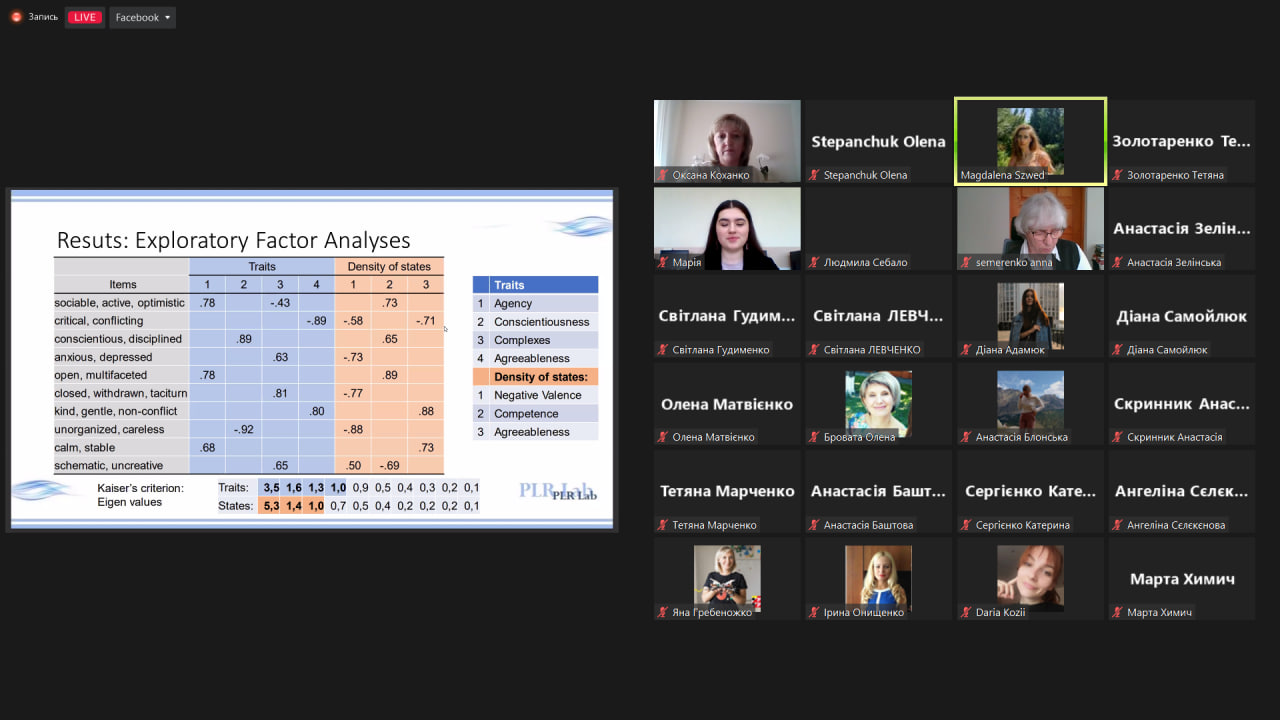Click muted mic icon beside Daria Kozii

966,613
